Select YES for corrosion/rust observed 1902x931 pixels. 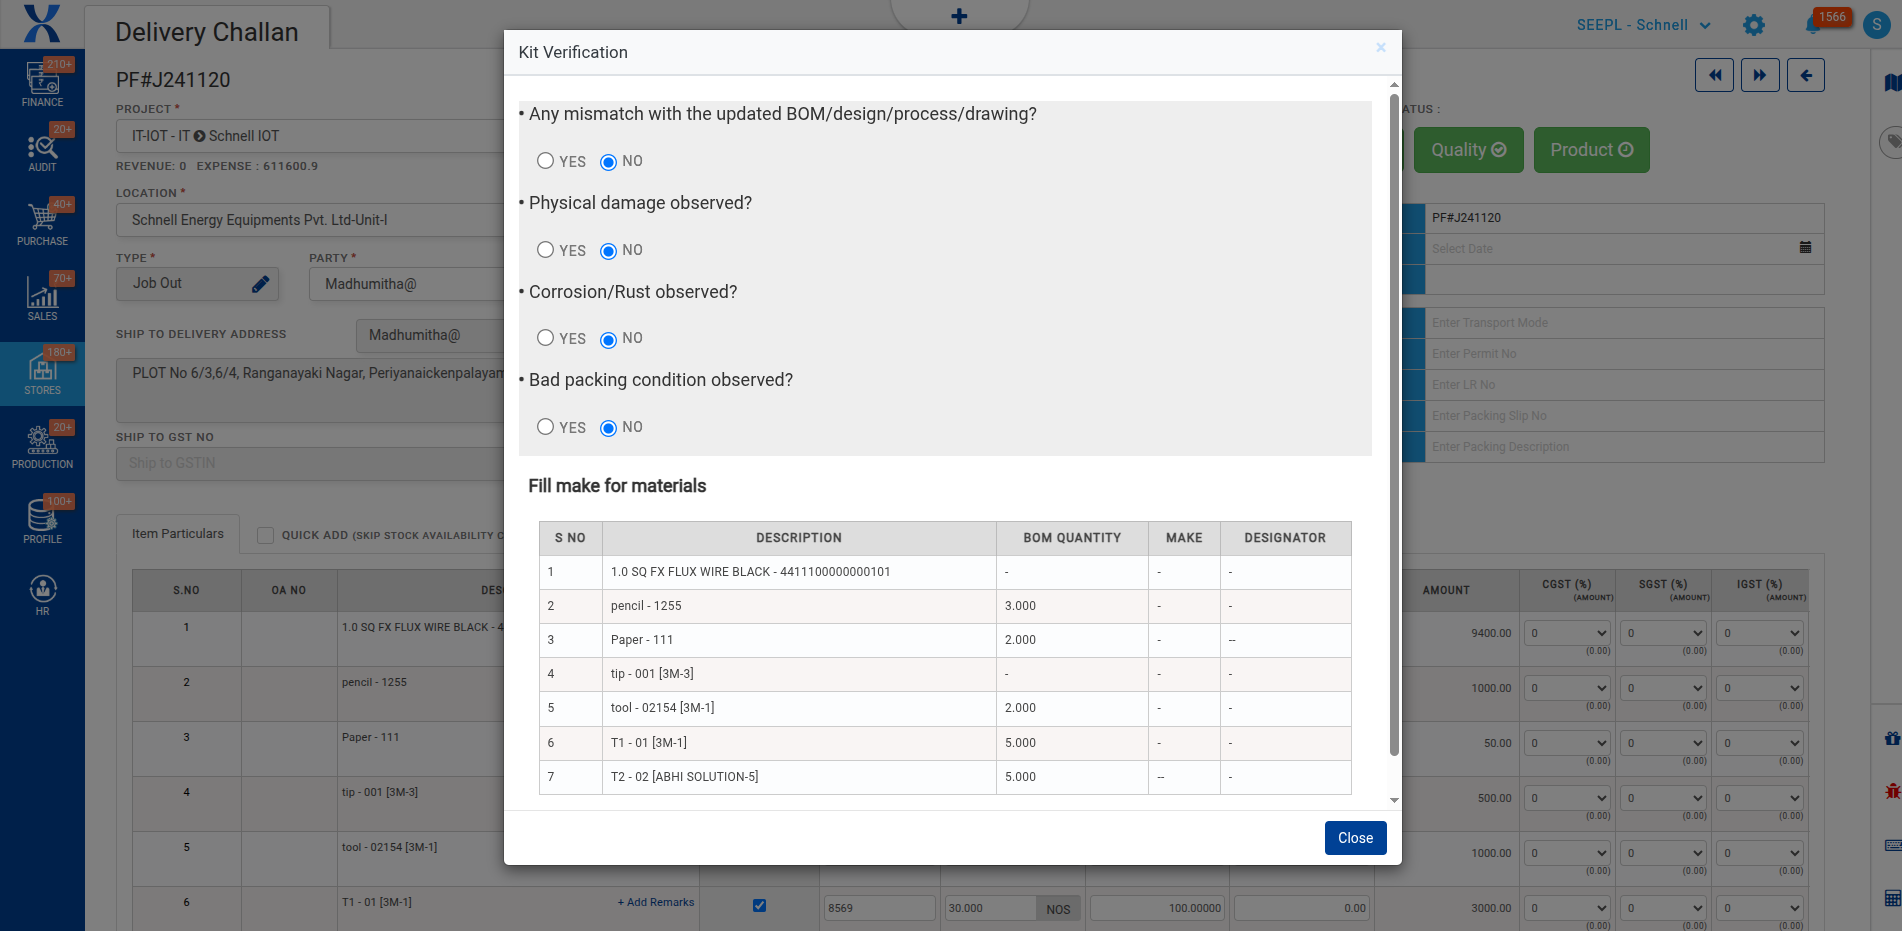click(545, 338)
